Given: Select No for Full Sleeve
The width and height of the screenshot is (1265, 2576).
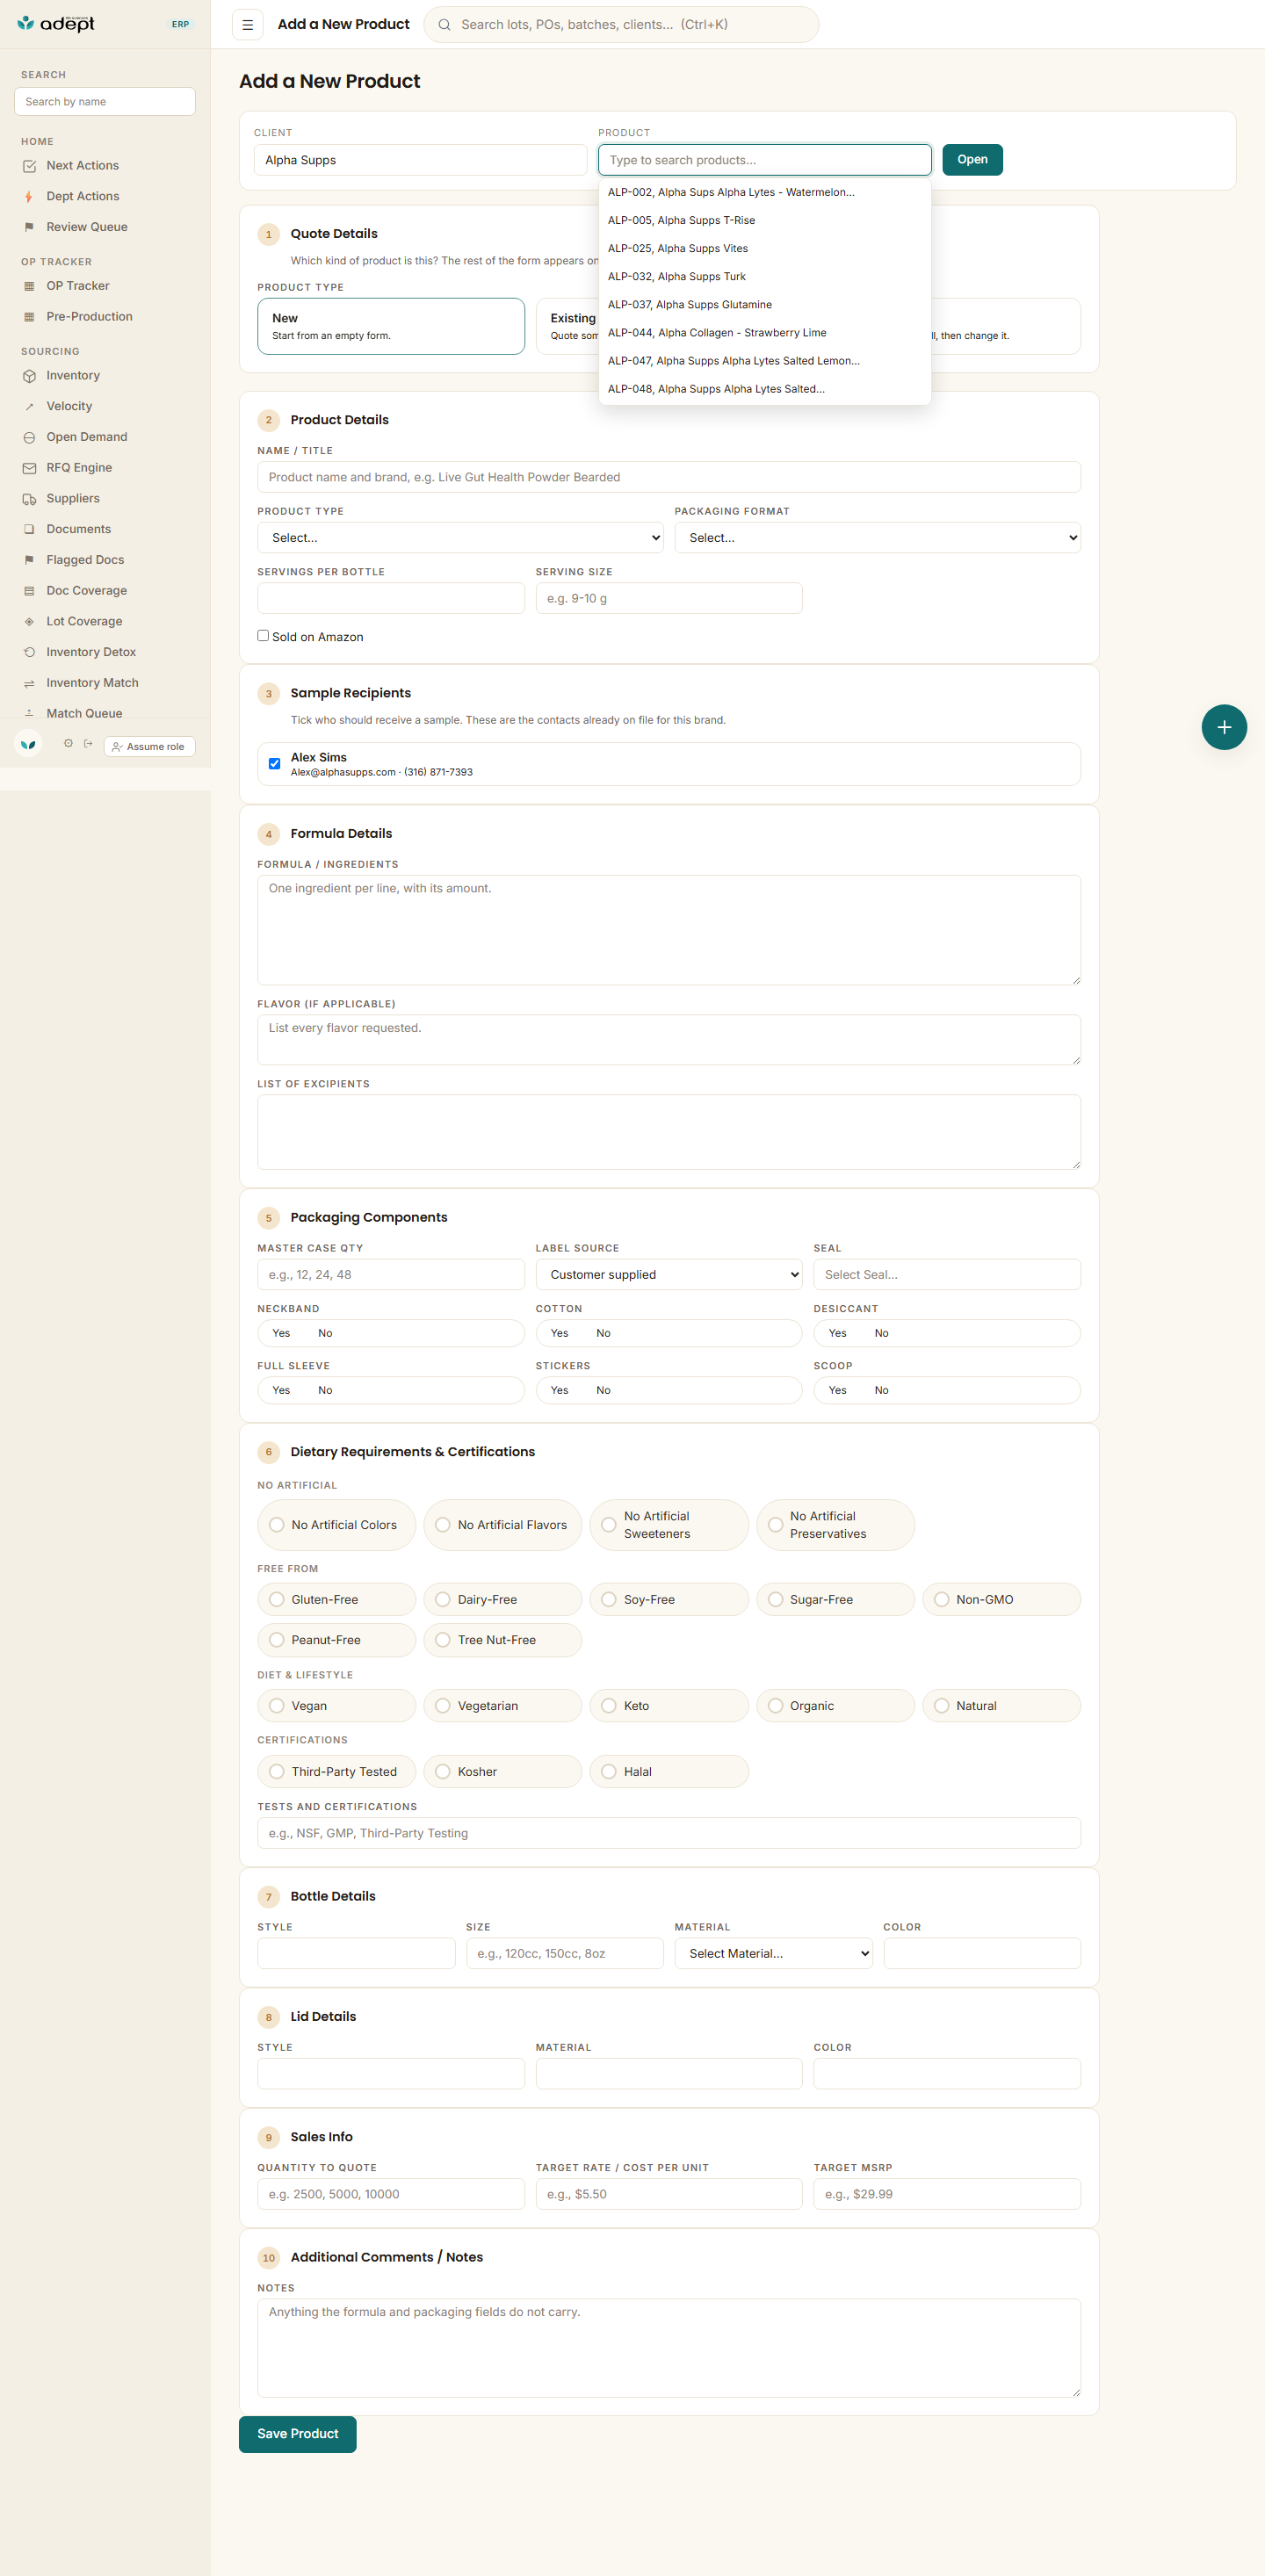Looking at the screenshot, I should [x=325, y=1390].
